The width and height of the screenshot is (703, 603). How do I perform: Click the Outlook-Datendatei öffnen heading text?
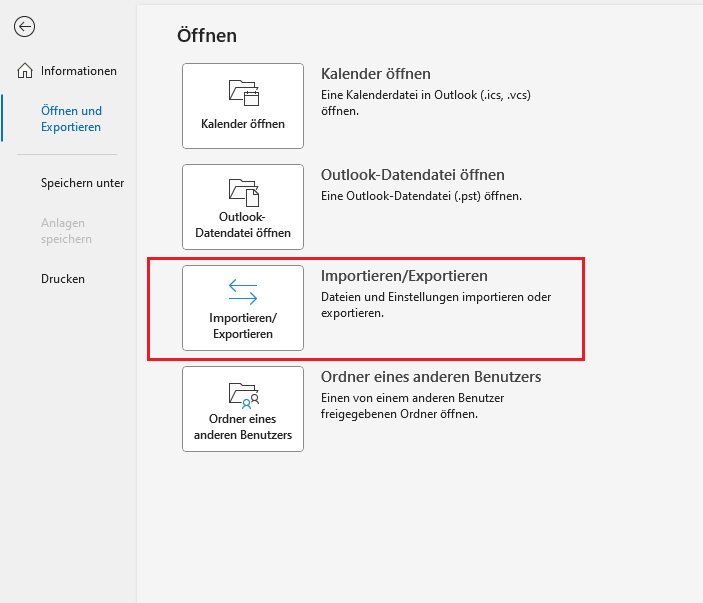point(412,175)
